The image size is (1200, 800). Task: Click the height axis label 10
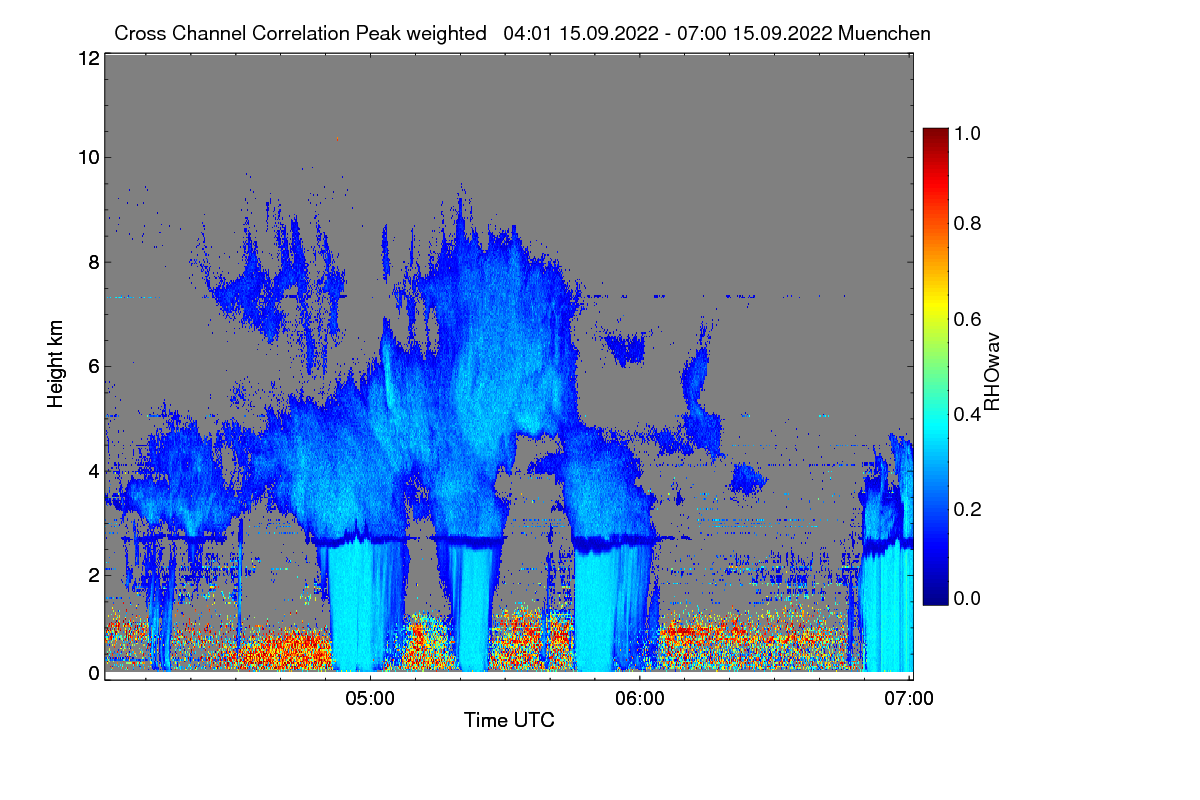[x=88, y=157]
